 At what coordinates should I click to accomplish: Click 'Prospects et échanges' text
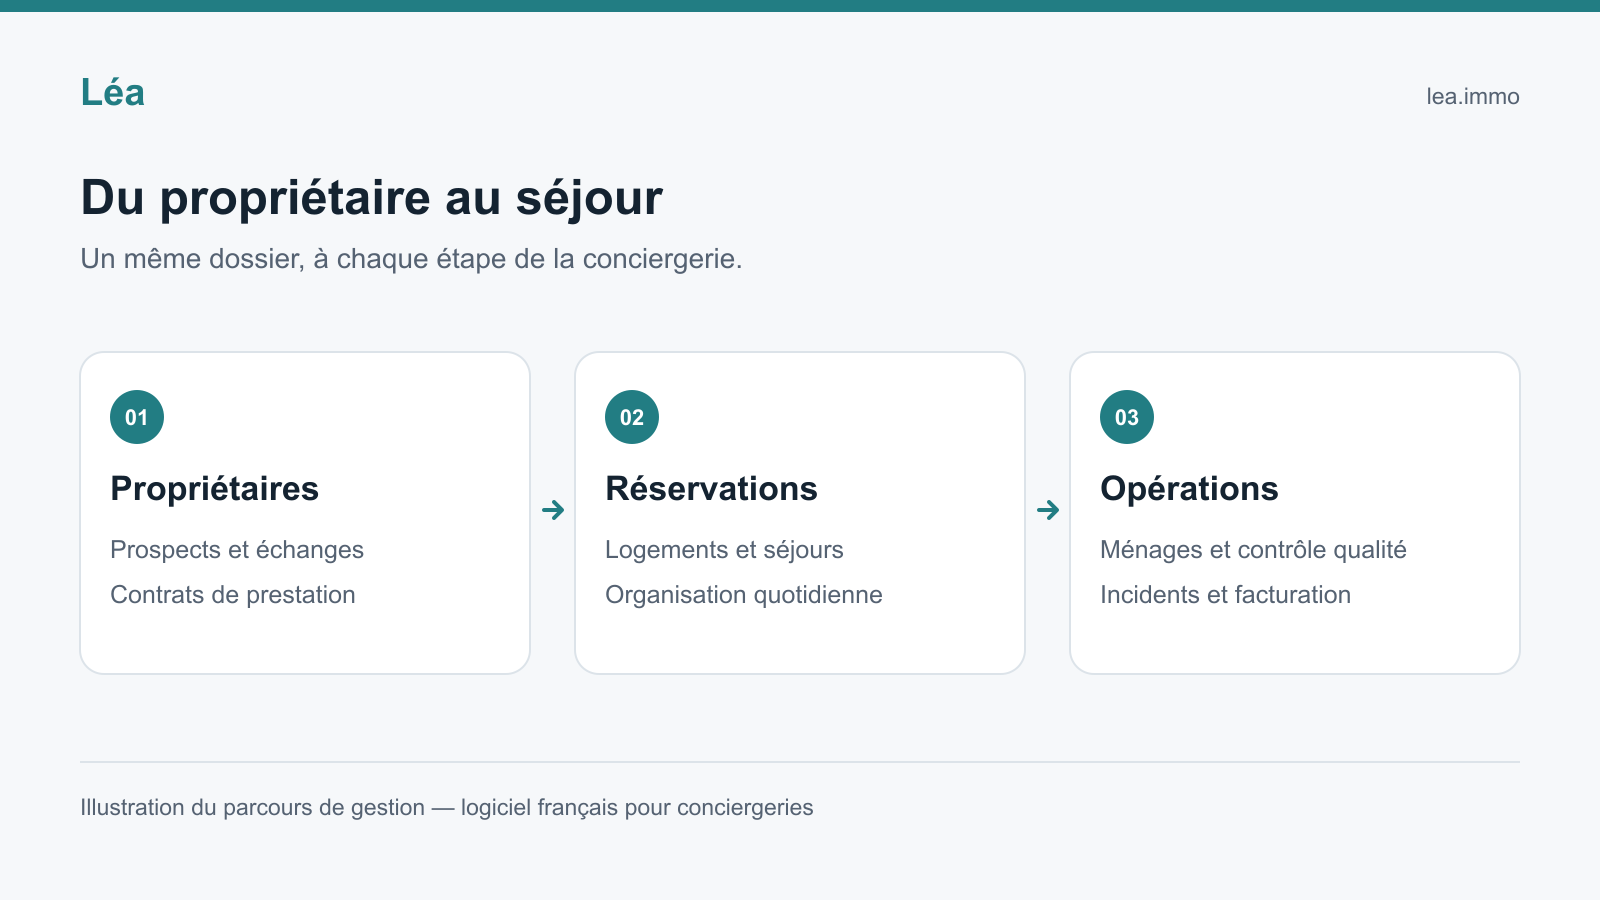[237, 550]
